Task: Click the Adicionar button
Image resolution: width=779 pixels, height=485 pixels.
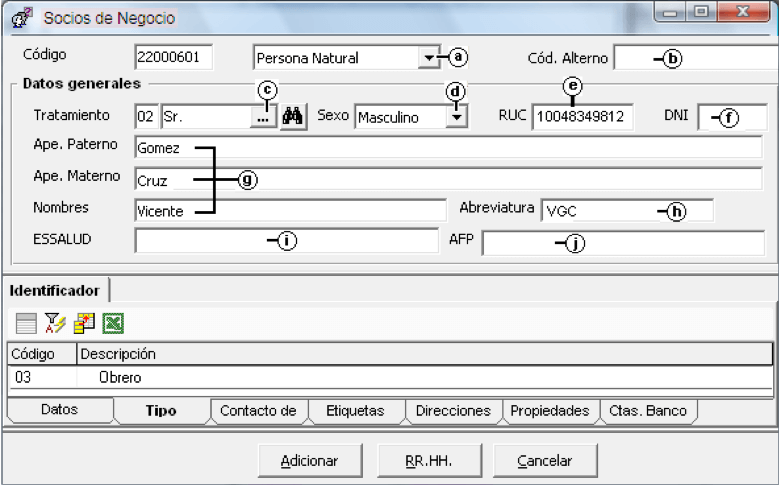Action: pyautogui.click(x=310, y=461)
